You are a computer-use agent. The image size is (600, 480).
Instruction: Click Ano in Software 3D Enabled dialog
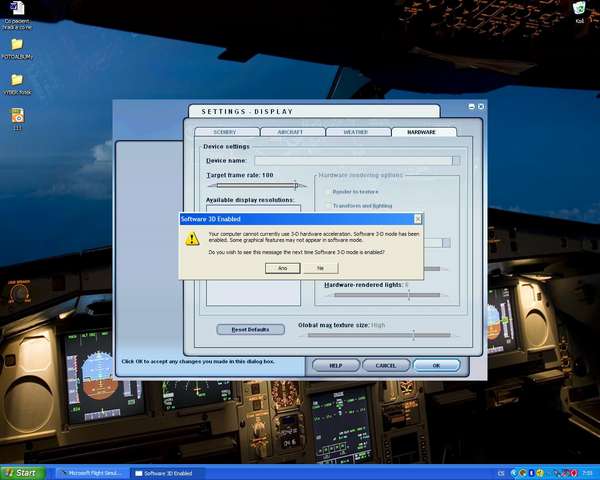282,268
